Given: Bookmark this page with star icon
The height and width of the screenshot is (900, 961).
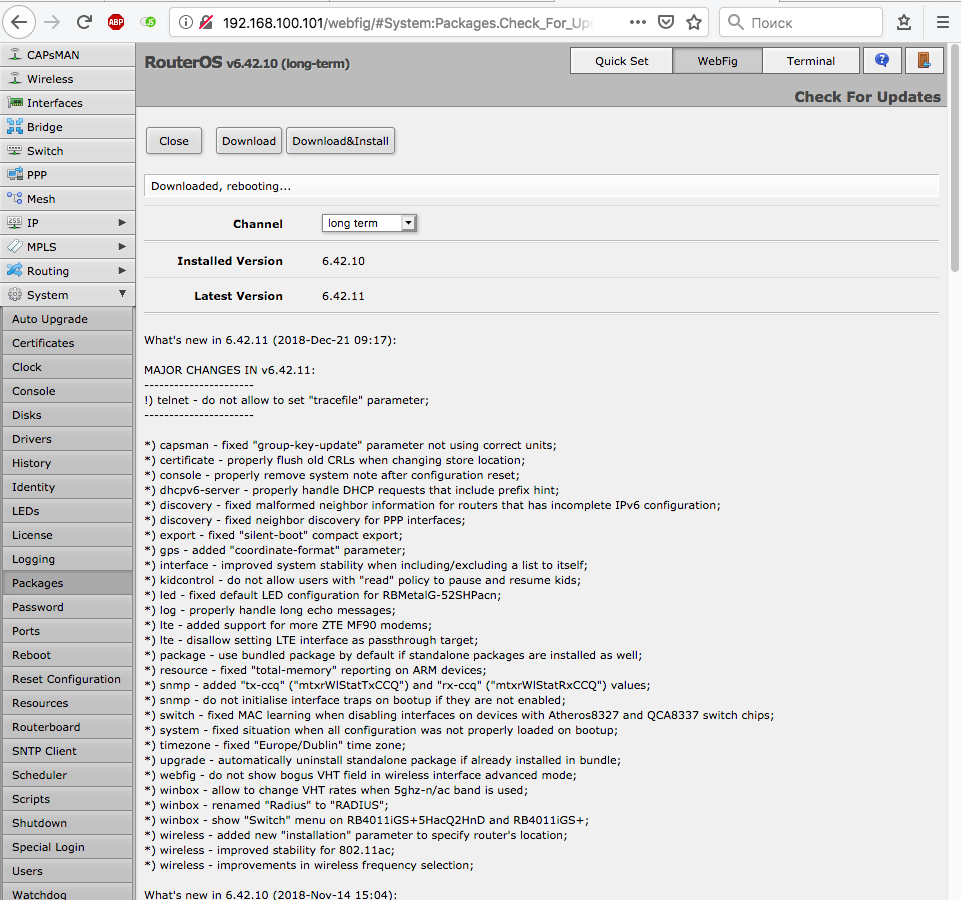Looking at the screenshot, I should tap(694, 23).
